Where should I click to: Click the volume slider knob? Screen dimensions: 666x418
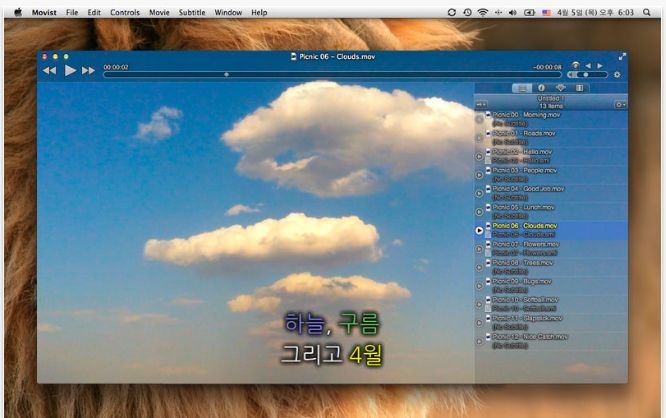point(586,75)
